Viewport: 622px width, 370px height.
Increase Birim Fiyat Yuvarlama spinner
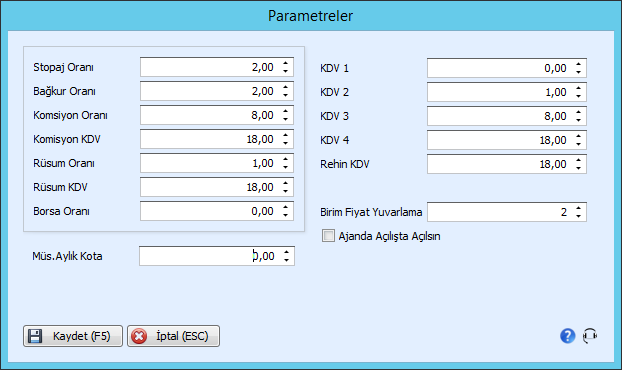pyautogui.click(x=578, y=208)
